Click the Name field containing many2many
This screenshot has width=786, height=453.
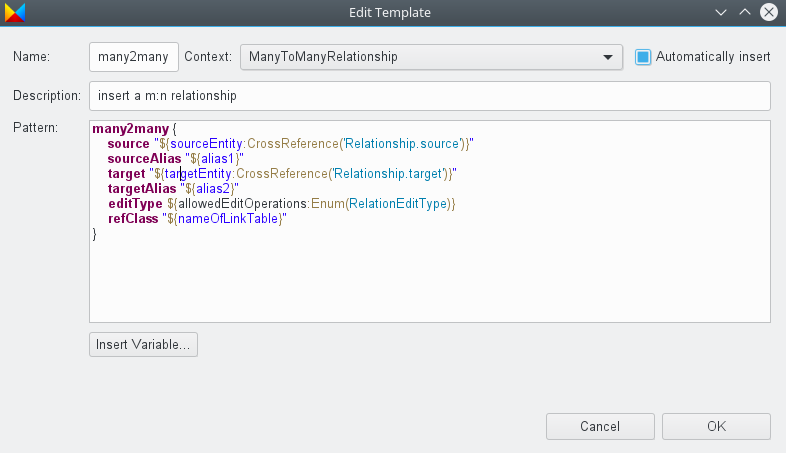tap(134, 57)
